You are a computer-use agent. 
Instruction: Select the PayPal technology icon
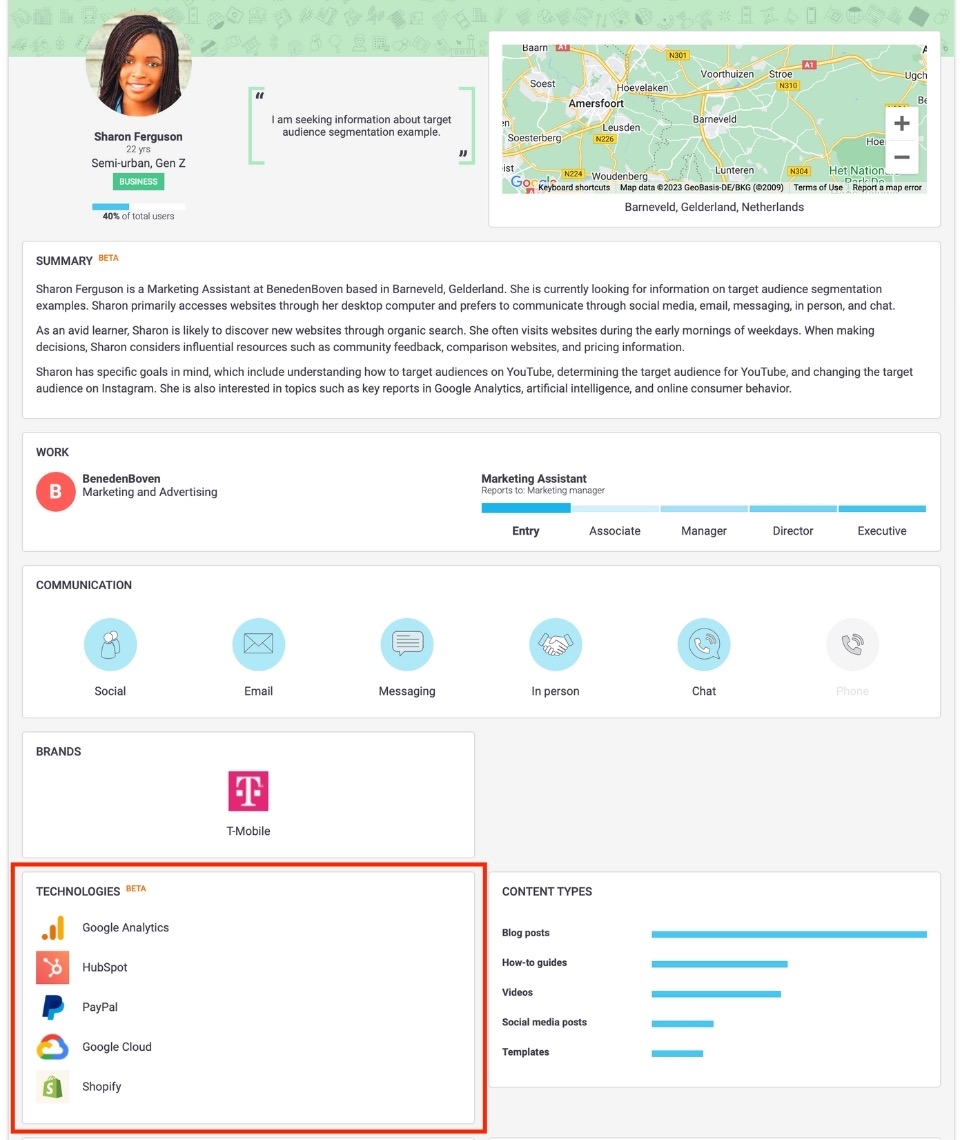tap(52, 1007)
